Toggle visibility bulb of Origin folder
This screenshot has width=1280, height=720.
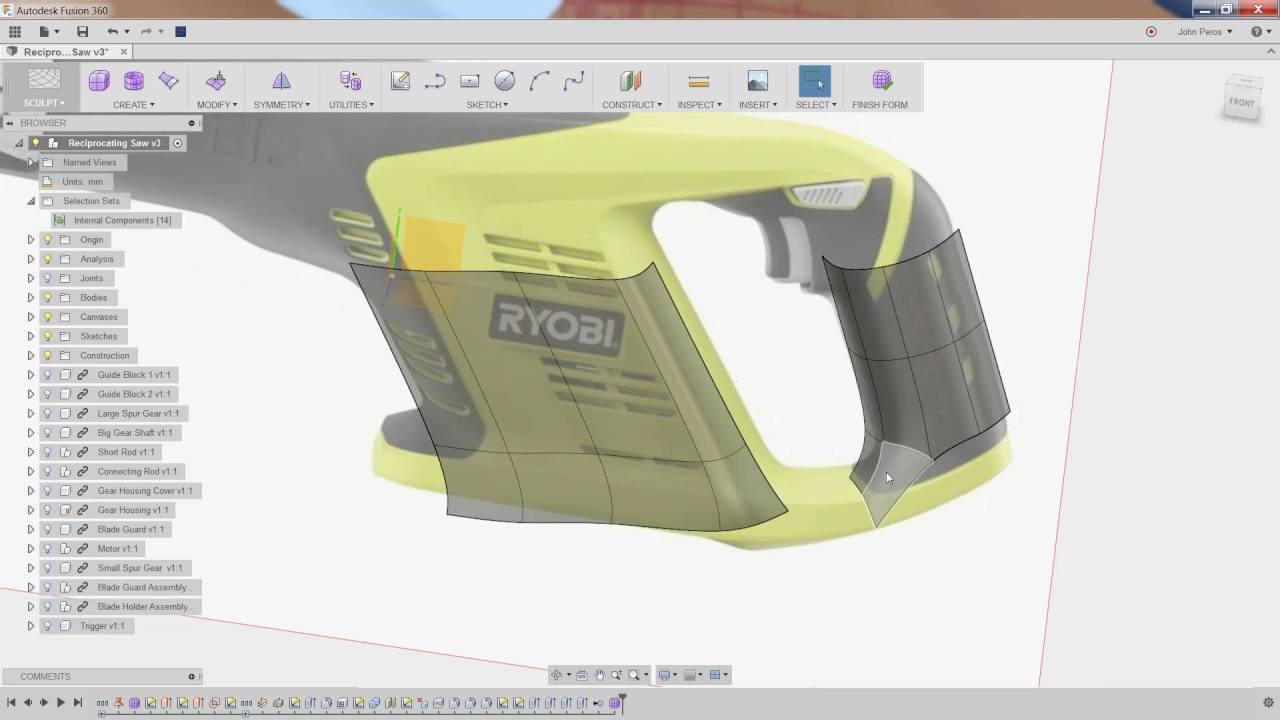click(47, 240)
